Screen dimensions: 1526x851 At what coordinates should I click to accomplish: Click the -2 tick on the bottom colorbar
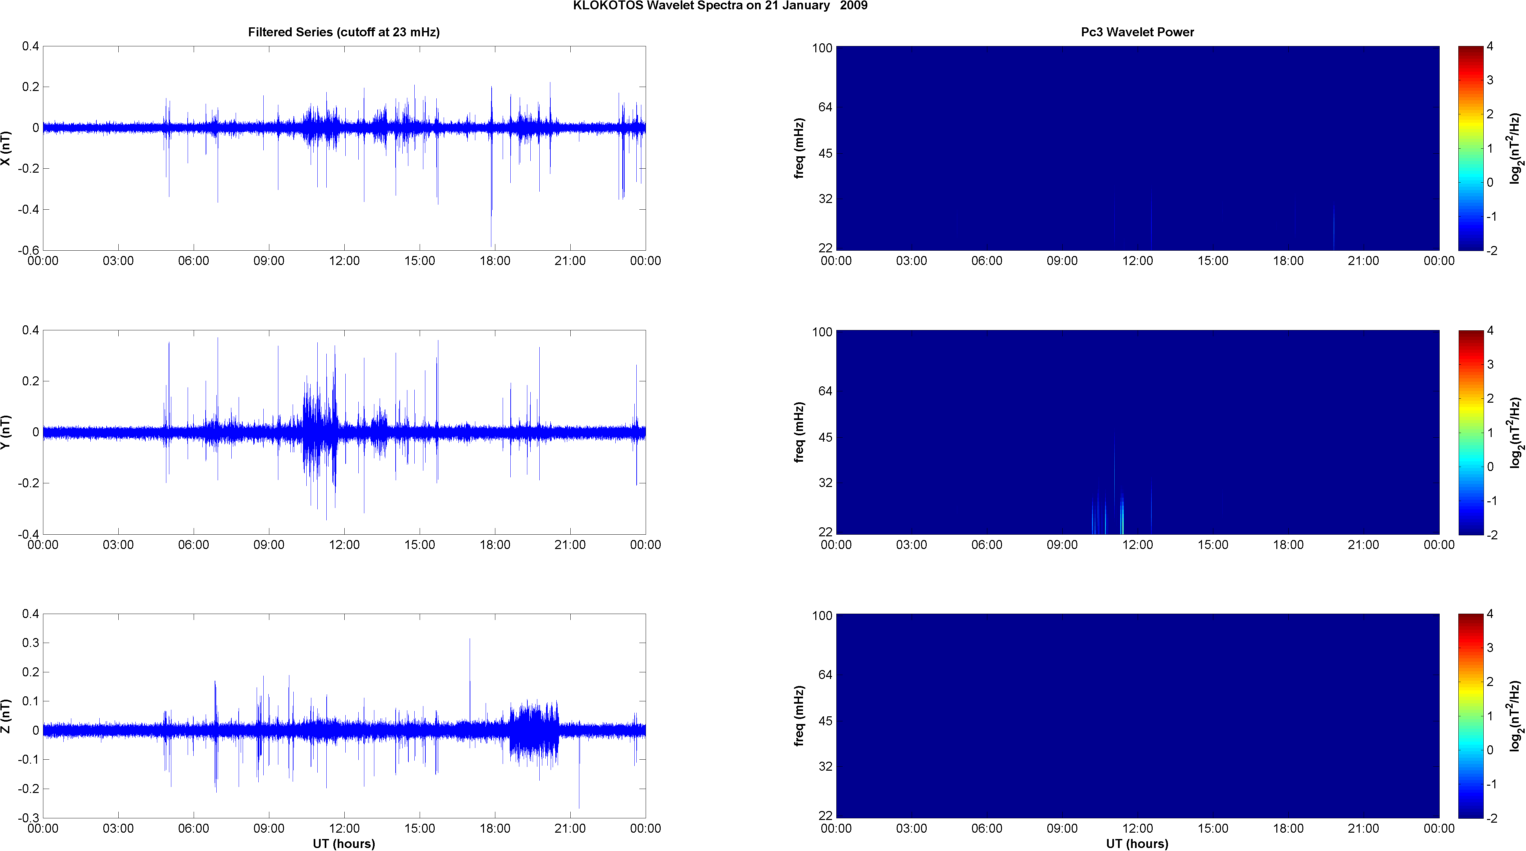pos(1491,818)
